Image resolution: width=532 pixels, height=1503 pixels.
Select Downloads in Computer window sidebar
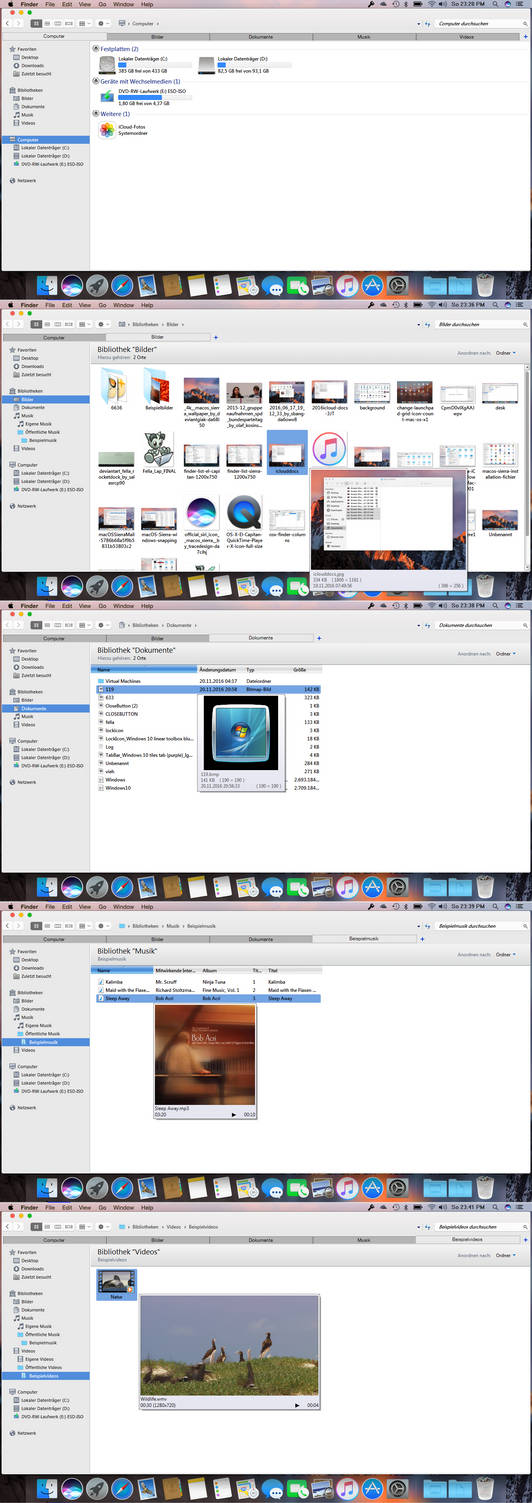(32, 65)
